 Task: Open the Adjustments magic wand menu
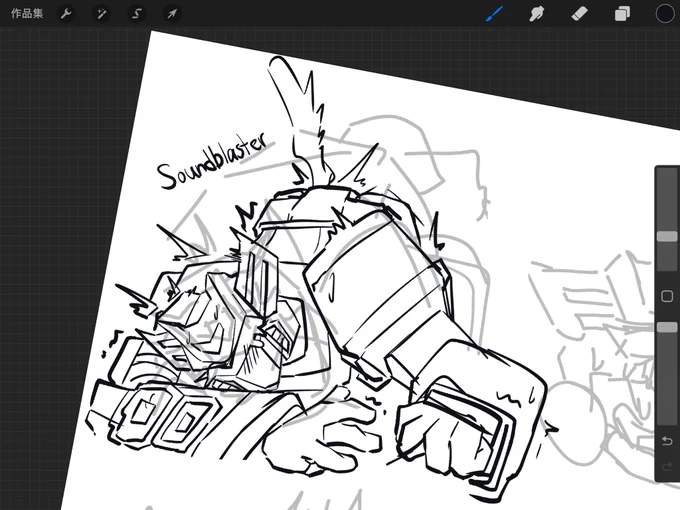(101, 14)
